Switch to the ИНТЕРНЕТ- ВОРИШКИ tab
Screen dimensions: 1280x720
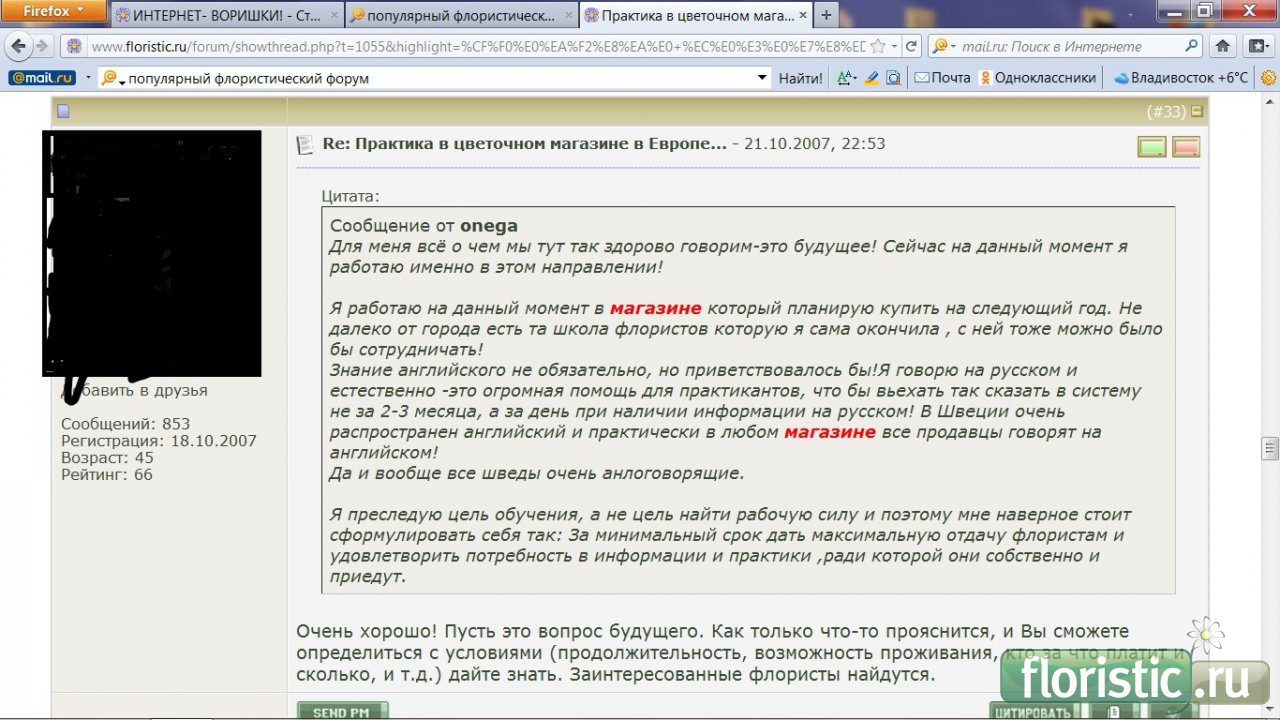coord(225,16)
